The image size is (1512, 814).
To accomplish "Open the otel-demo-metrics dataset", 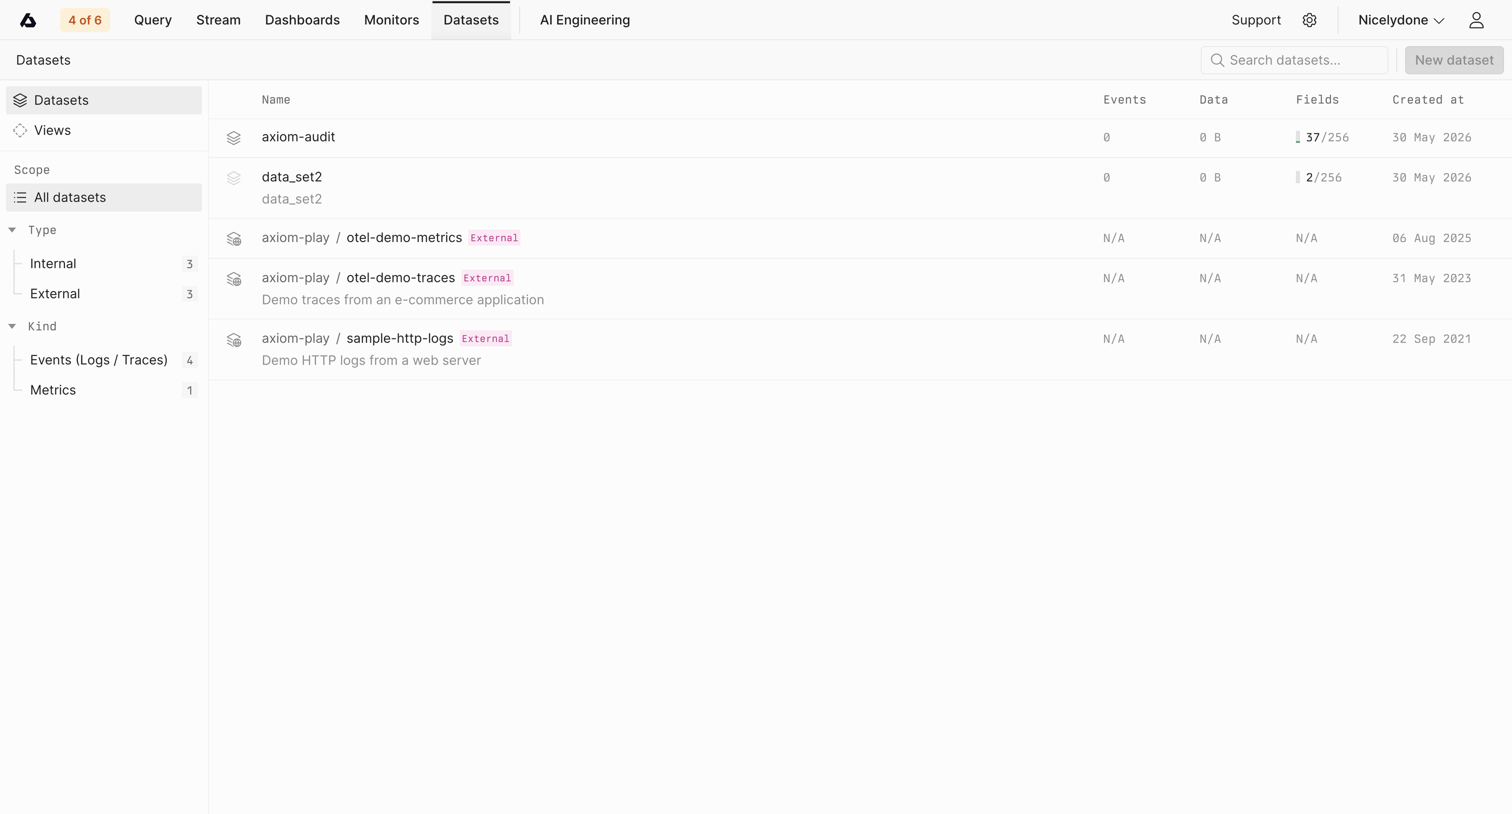I will tap(404, 238).
